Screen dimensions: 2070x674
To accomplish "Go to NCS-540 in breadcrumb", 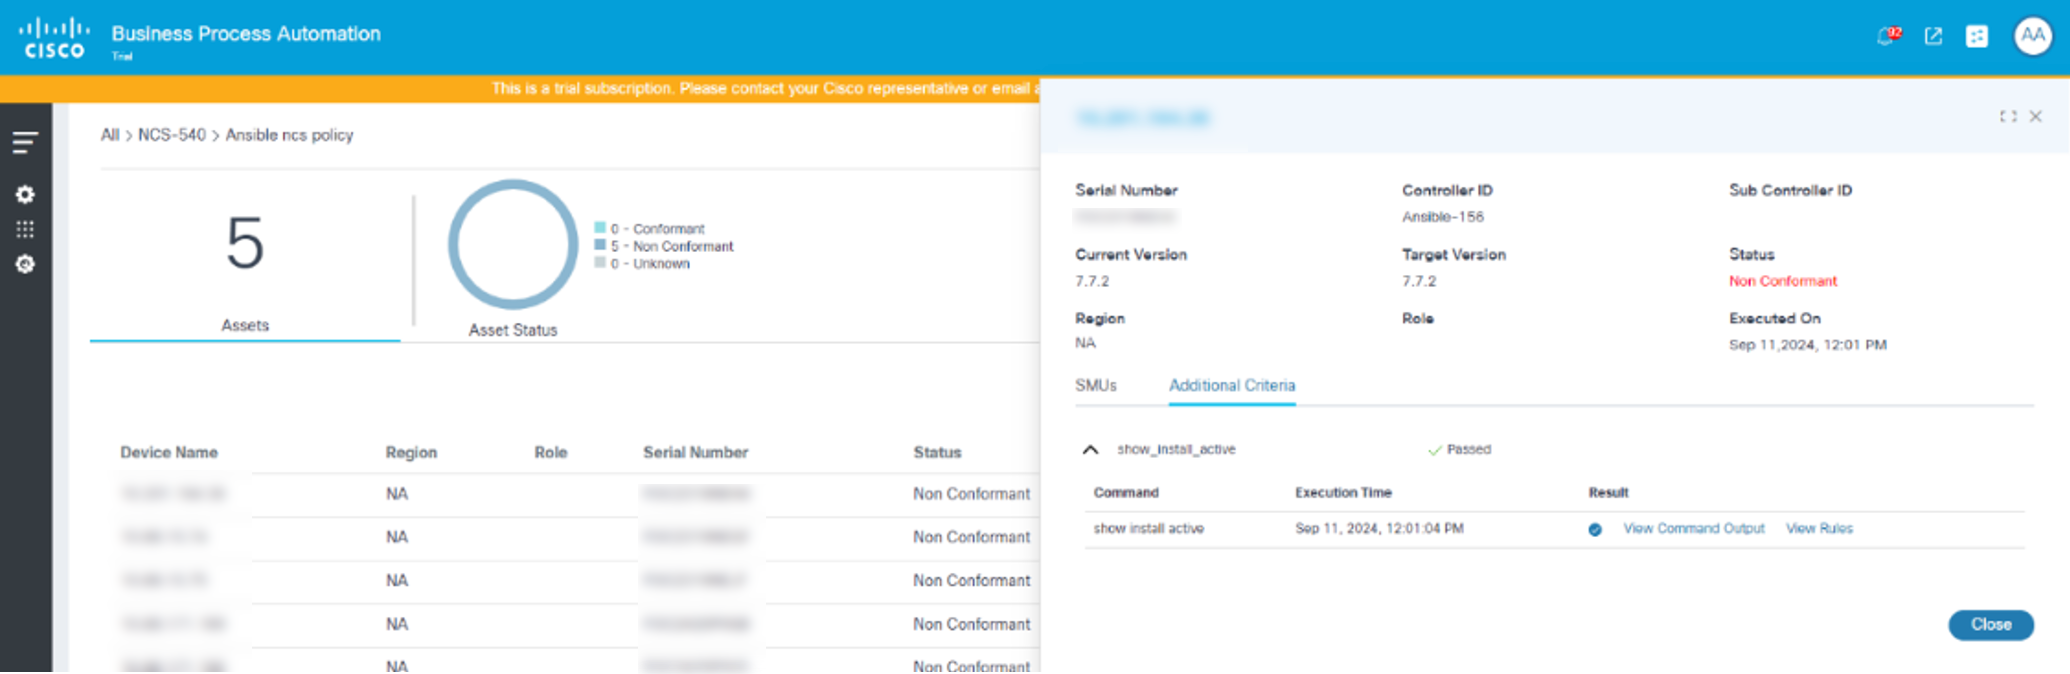I will [x=172, y=135].
